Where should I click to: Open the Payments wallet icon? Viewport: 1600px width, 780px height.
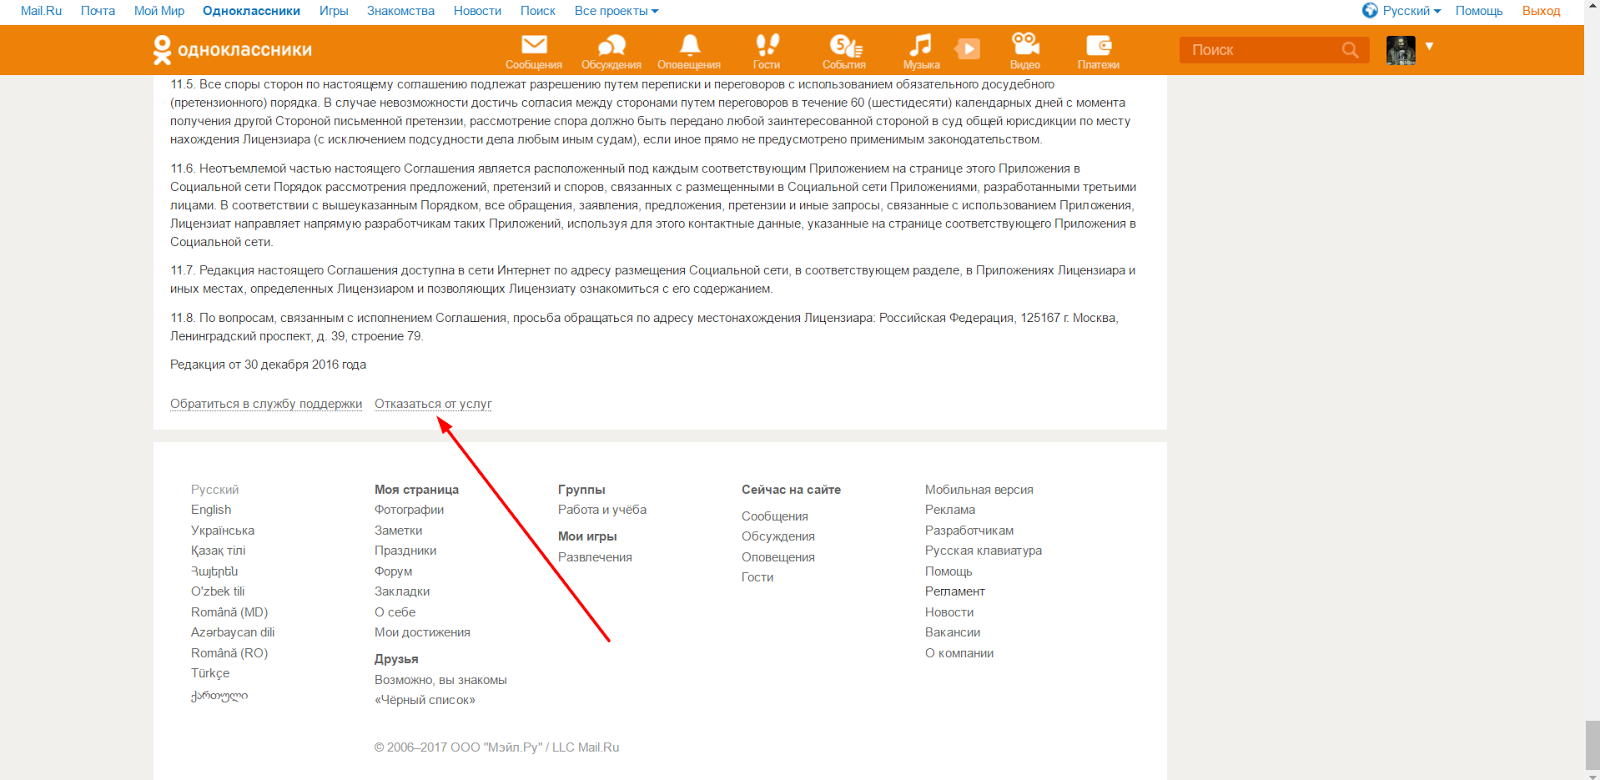tap(1099, 45)
